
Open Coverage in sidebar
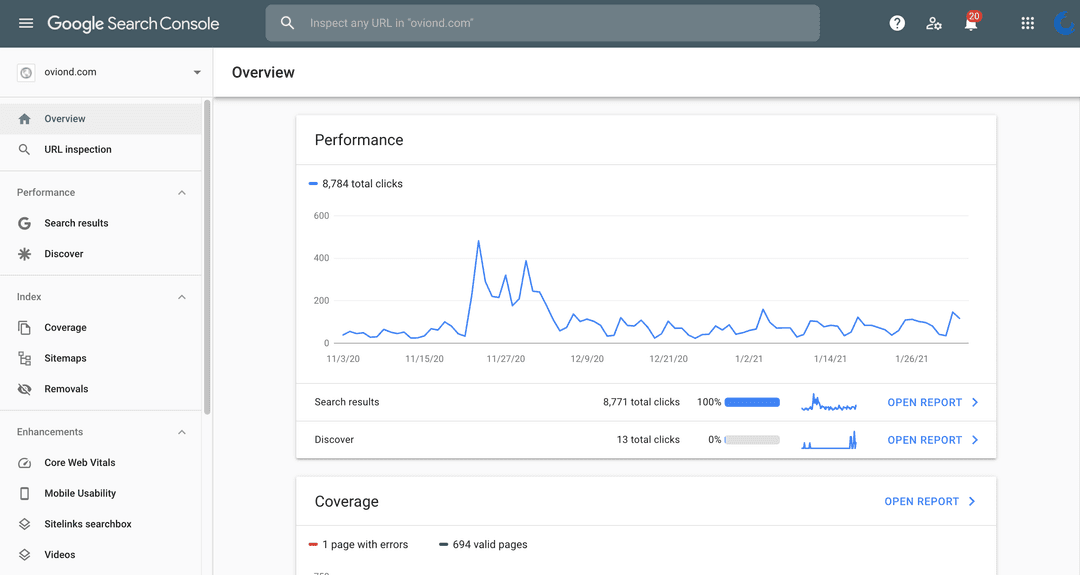[101, 328]
